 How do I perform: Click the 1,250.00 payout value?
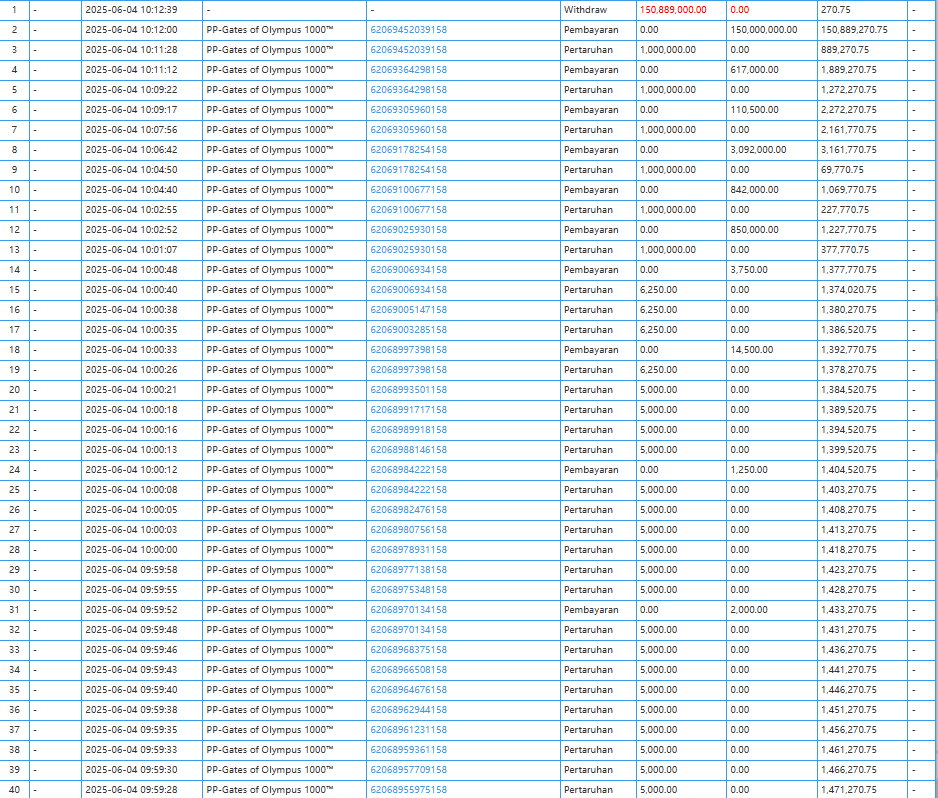pyautogui.click(x=749, y=470)
